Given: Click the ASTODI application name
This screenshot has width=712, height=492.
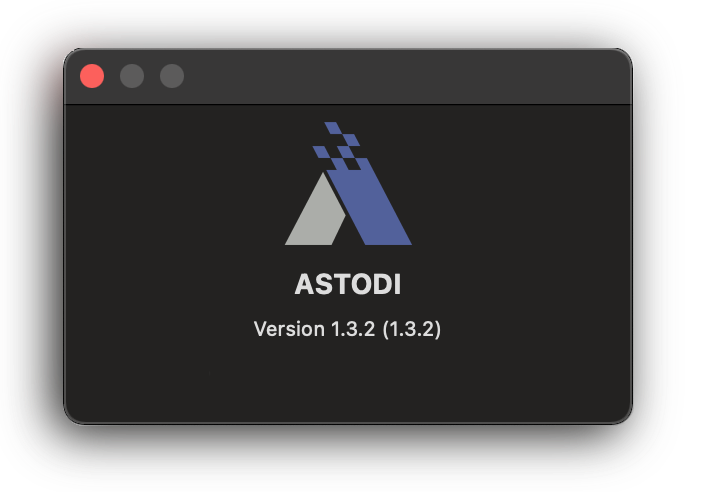Looking at the screenshot, I should (x=348, y=284).
